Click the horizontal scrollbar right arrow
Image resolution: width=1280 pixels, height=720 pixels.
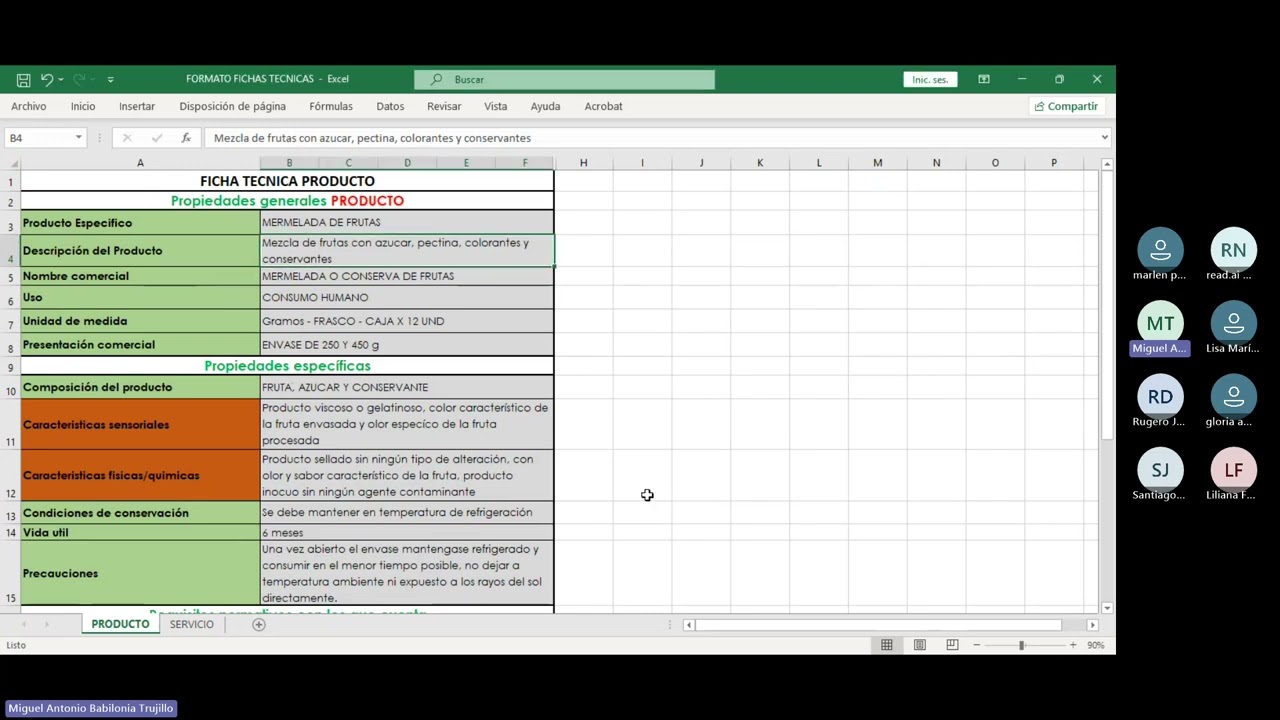pyautogui.click(x=1092, y=625)
